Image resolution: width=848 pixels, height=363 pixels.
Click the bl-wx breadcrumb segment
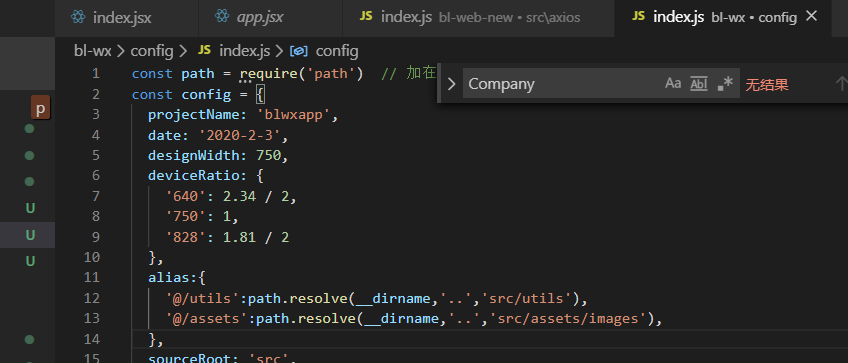coord(92,51)
